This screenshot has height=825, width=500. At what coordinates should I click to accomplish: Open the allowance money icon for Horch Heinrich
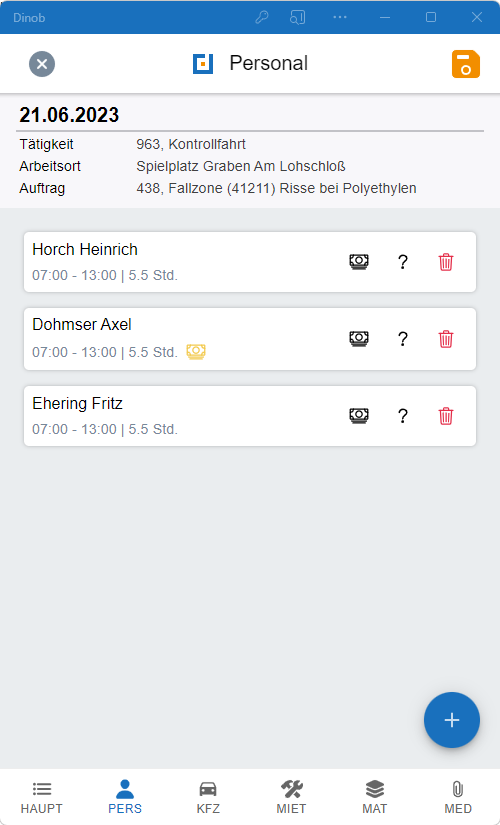point(359,261)
